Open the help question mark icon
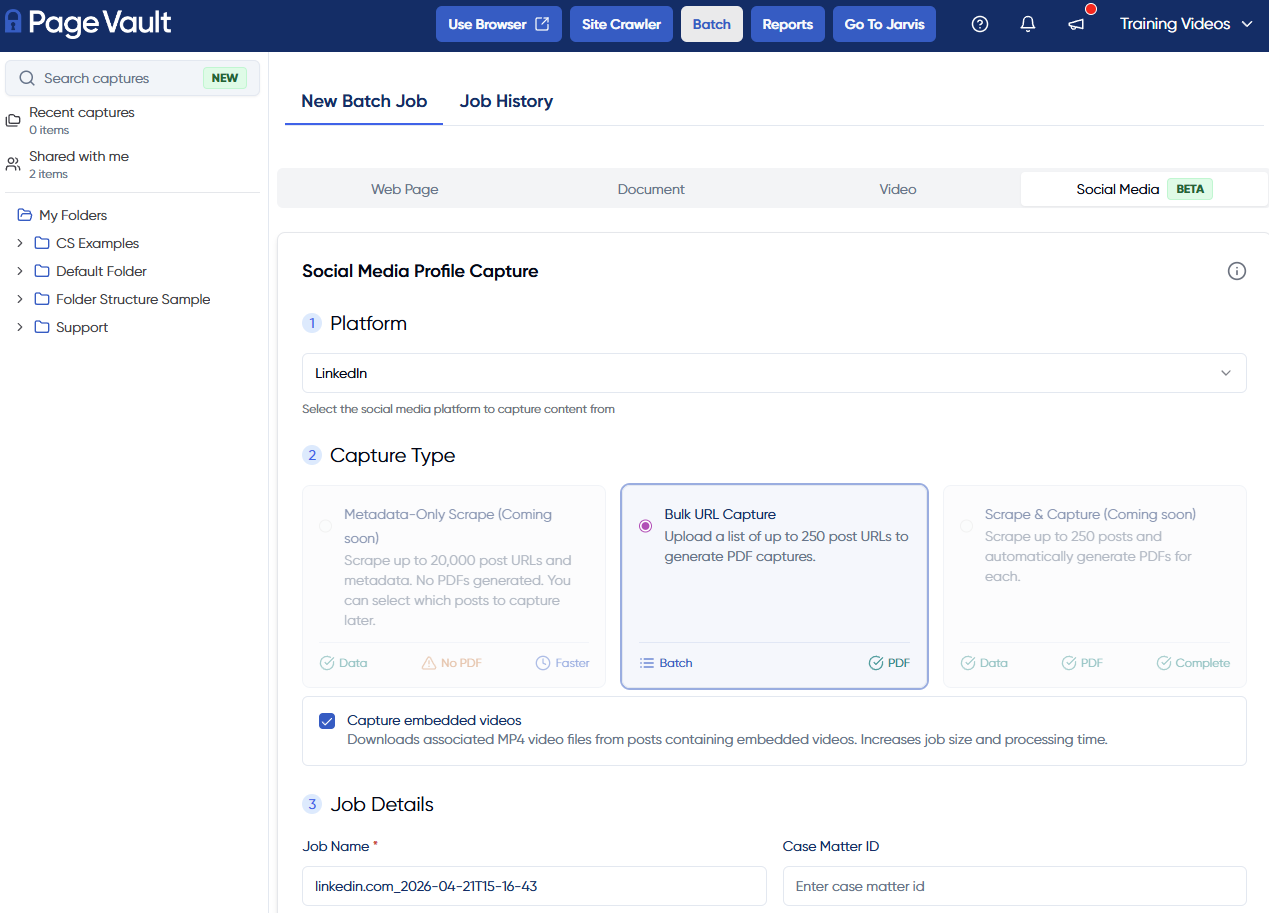Viewport: 1269px width, 913px height. click(x=980, y=24)
